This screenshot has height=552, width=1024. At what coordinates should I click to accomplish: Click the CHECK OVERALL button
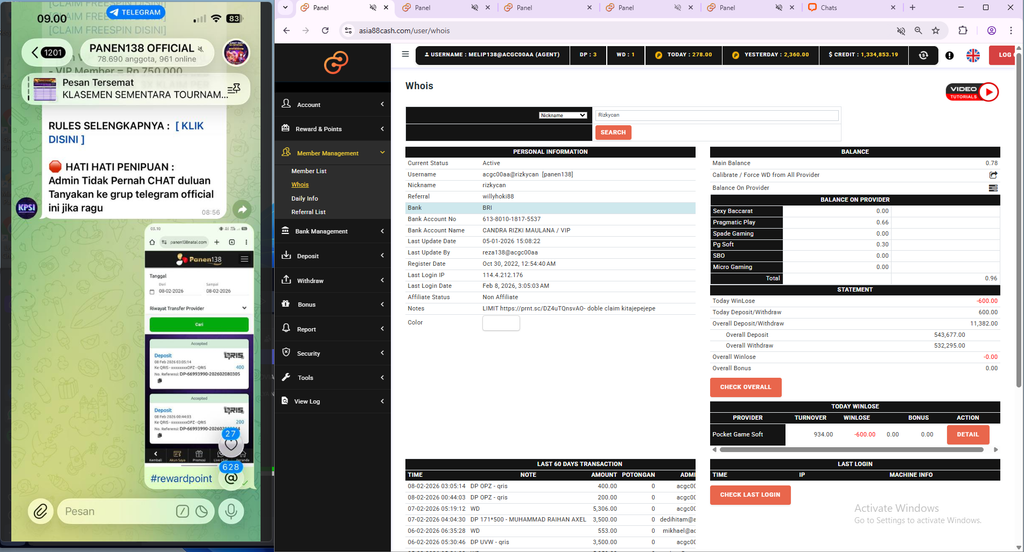tap(745, 387)
